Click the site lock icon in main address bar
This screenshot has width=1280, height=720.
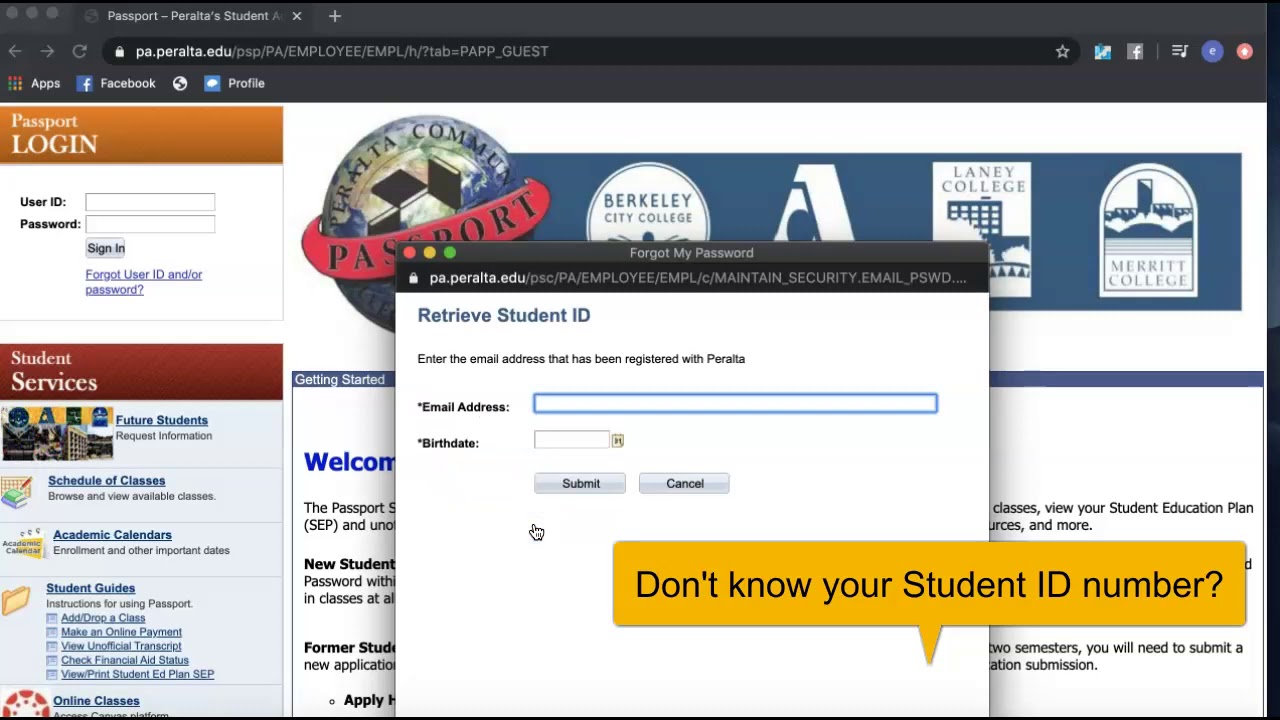(119, 51)
